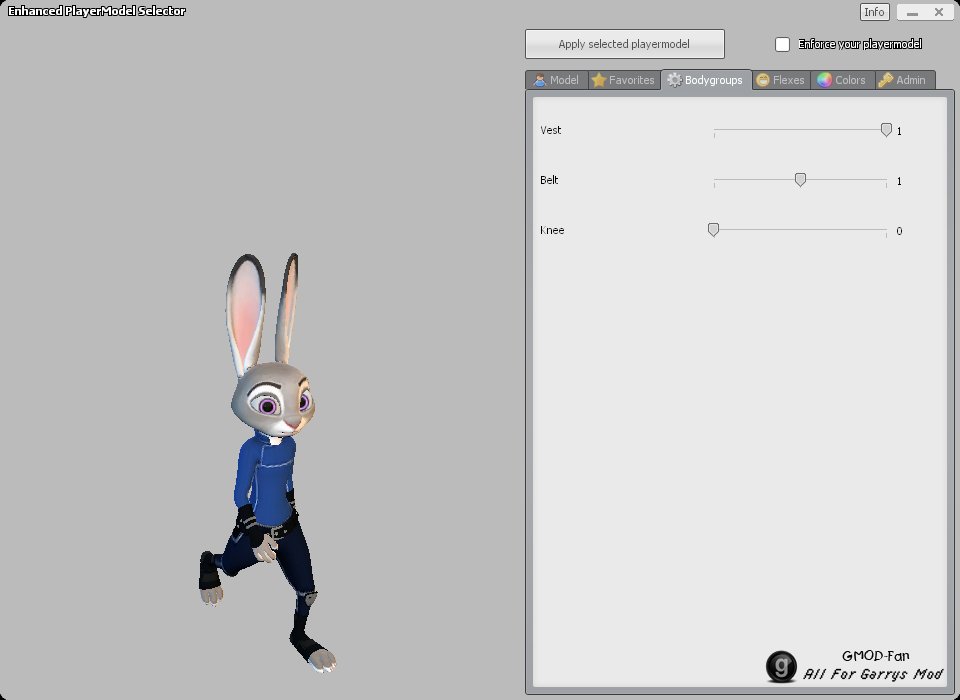Minimize the PlayerModel Selector window
The height and width of the screenshot is (700, 960).
click(912, 12)
